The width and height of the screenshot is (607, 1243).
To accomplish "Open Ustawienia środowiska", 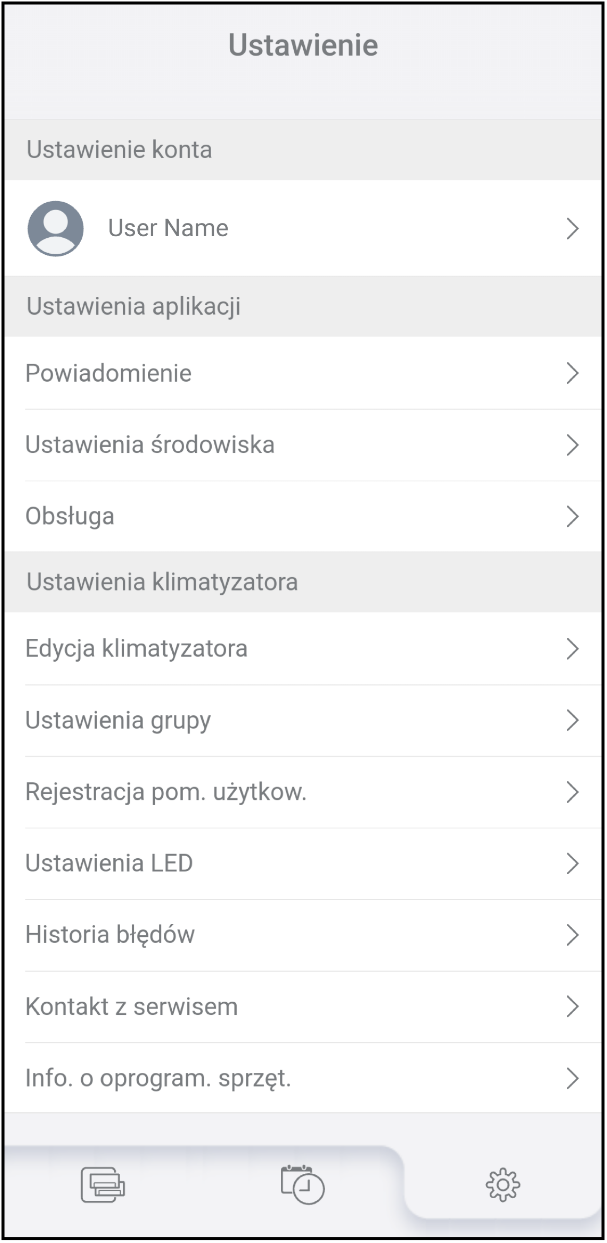I will tap(150, 445).
